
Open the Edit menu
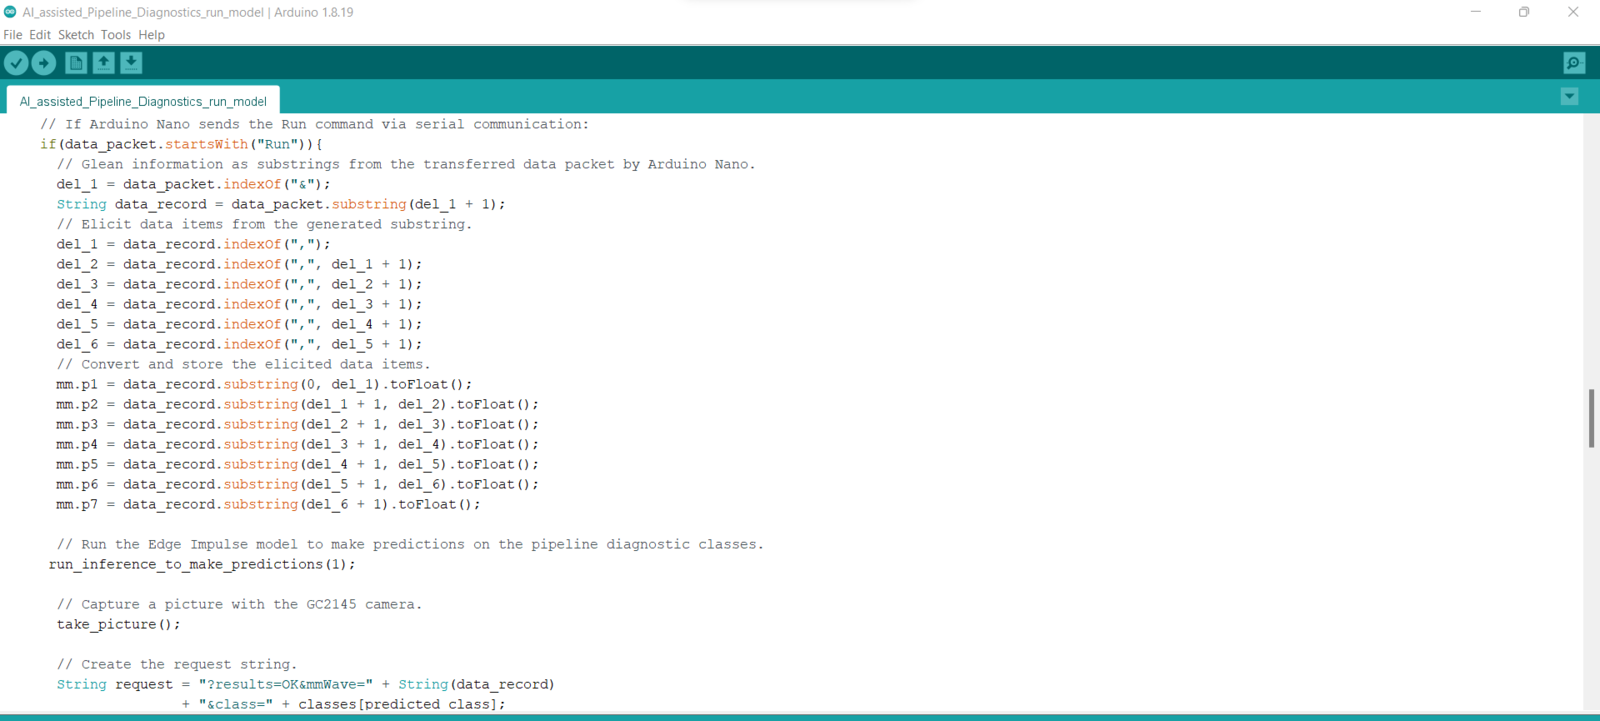tap(40, 34)
